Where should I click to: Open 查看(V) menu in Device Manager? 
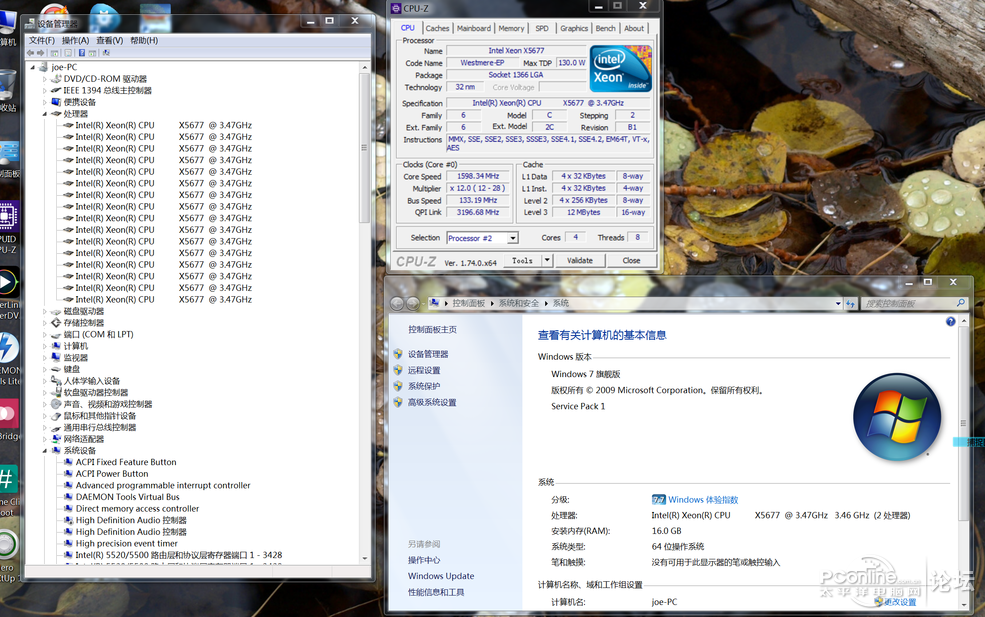(109, 40)
